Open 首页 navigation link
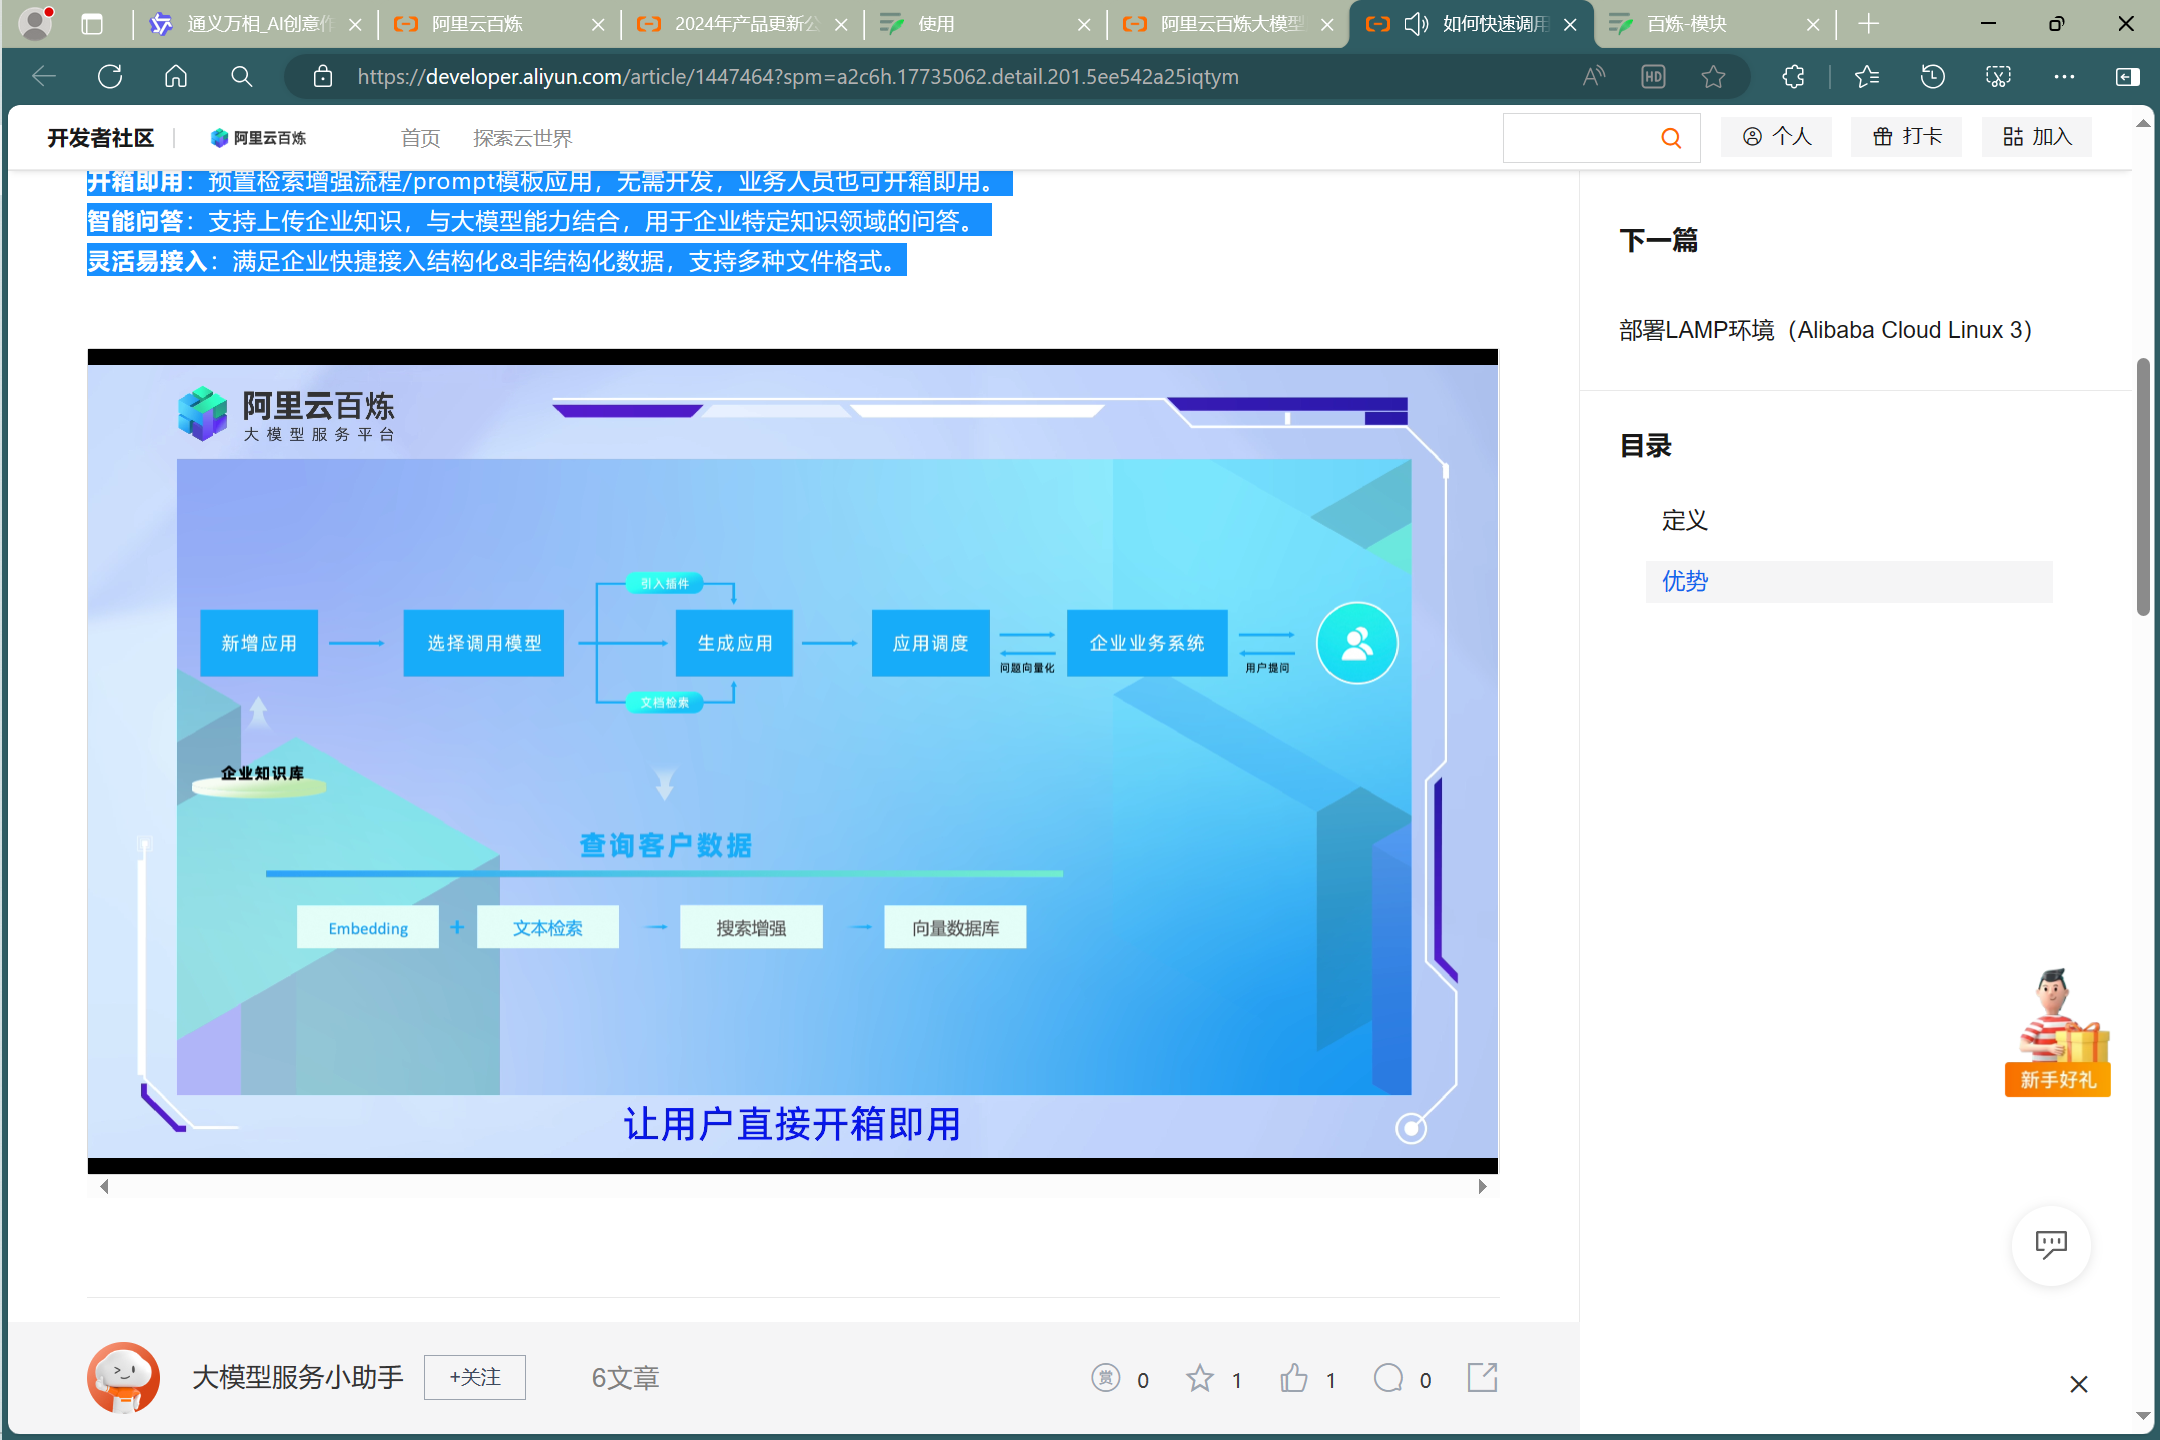The width and height of the screenshot is (2160, 1440). (420, 138)
